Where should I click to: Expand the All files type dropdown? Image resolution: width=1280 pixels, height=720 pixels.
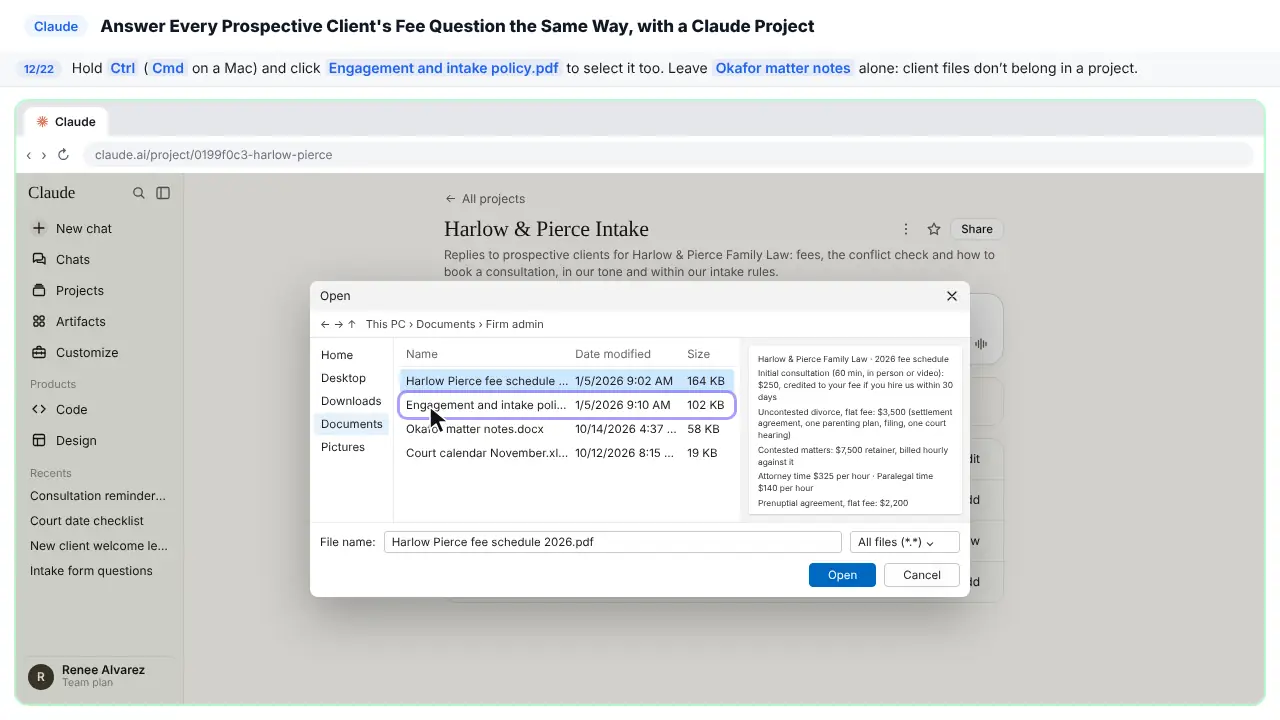tap(904, 542)
